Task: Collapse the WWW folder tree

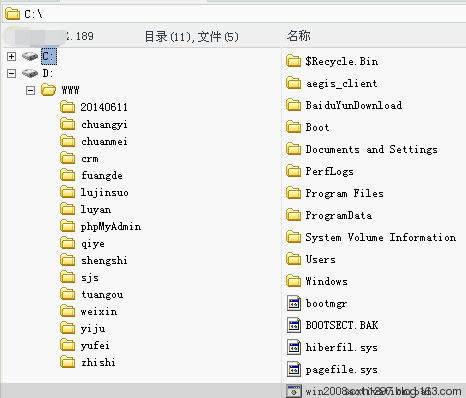Action: coord(30,90)
